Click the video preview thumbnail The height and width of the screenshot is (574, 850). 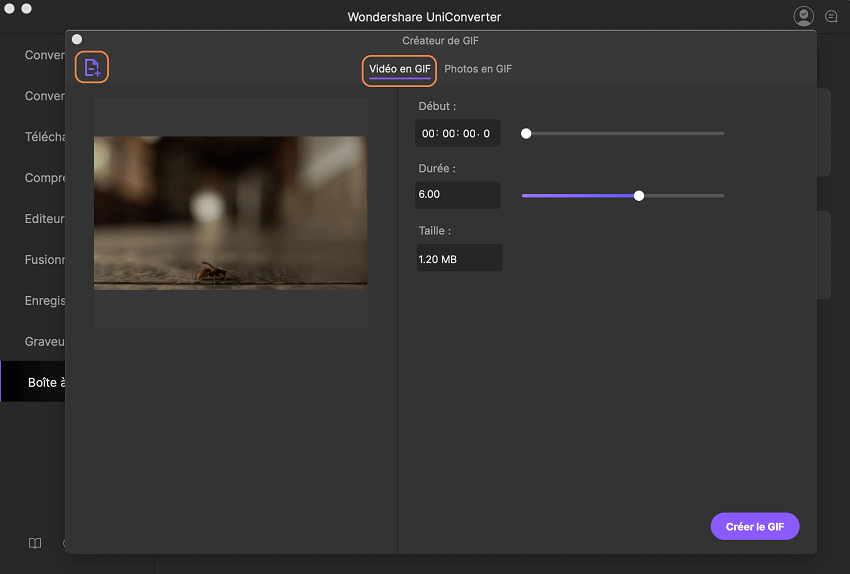(x=230, y=213)
